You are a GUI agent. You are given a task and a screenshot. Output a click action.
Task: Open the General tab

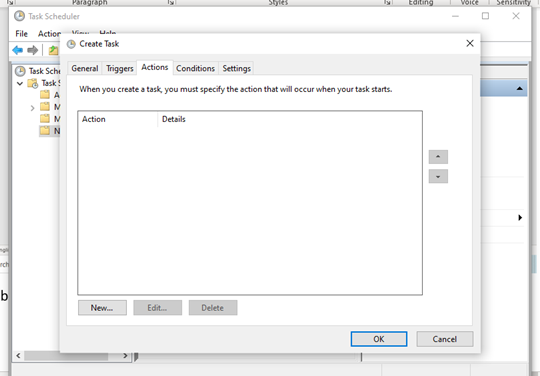click(x=85, y=69)
